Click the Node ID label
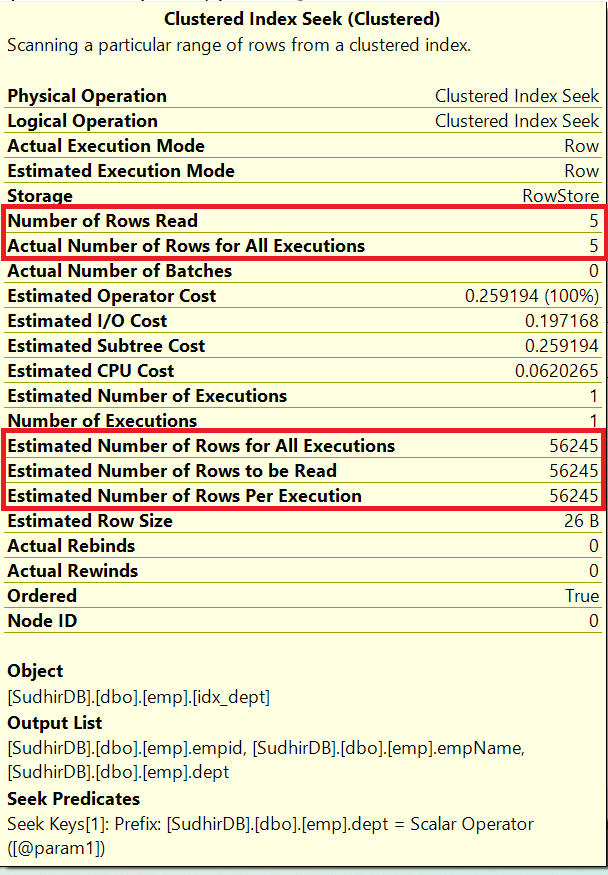 tap(42, 621)
